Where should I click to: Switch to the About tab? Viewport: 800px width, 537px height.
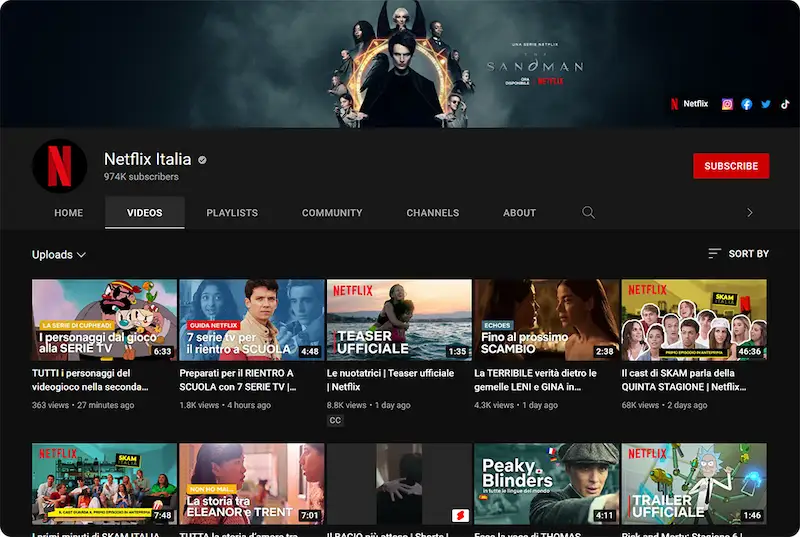coord(519,213)
